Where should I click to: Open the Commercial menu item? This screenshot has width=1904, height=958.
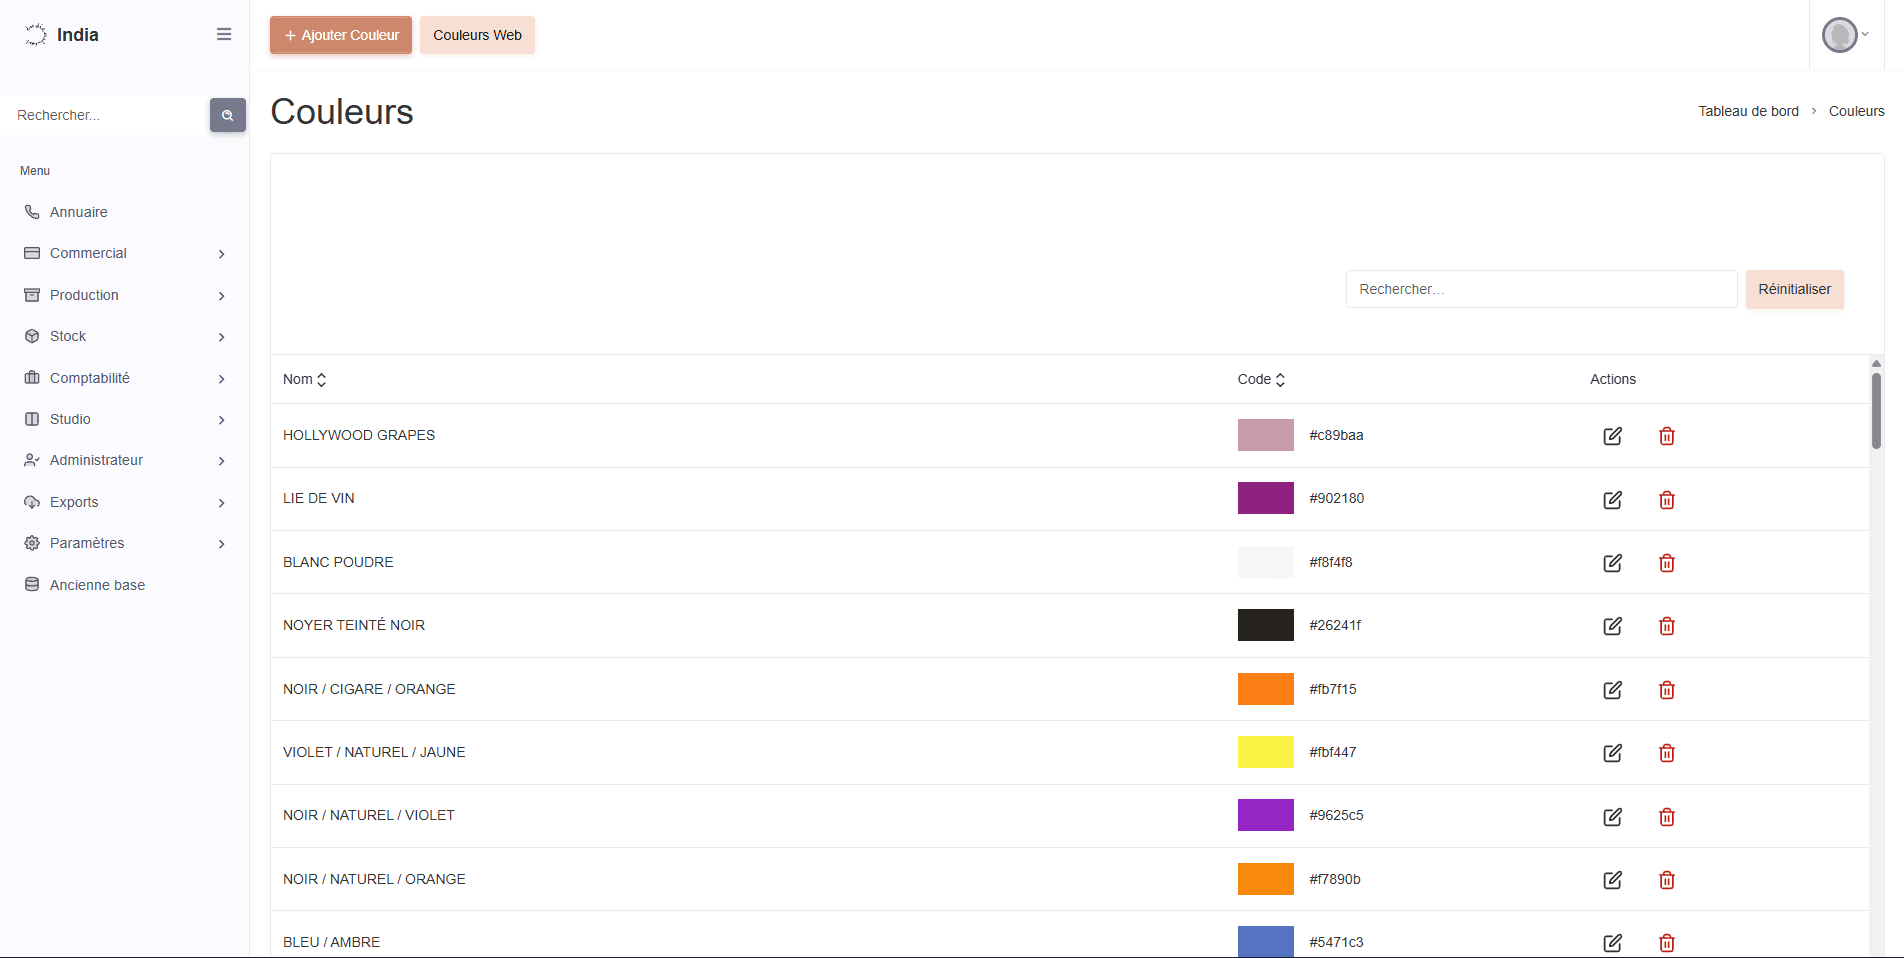tap(88, 253)
